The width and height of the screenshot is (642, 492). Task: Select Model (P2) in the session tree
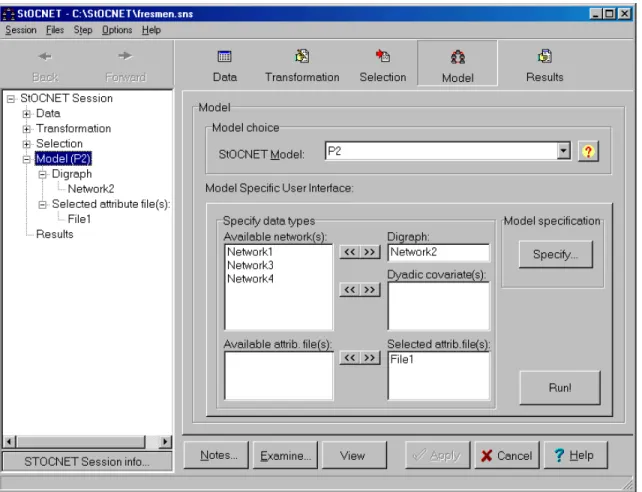[x=63, y=159]
